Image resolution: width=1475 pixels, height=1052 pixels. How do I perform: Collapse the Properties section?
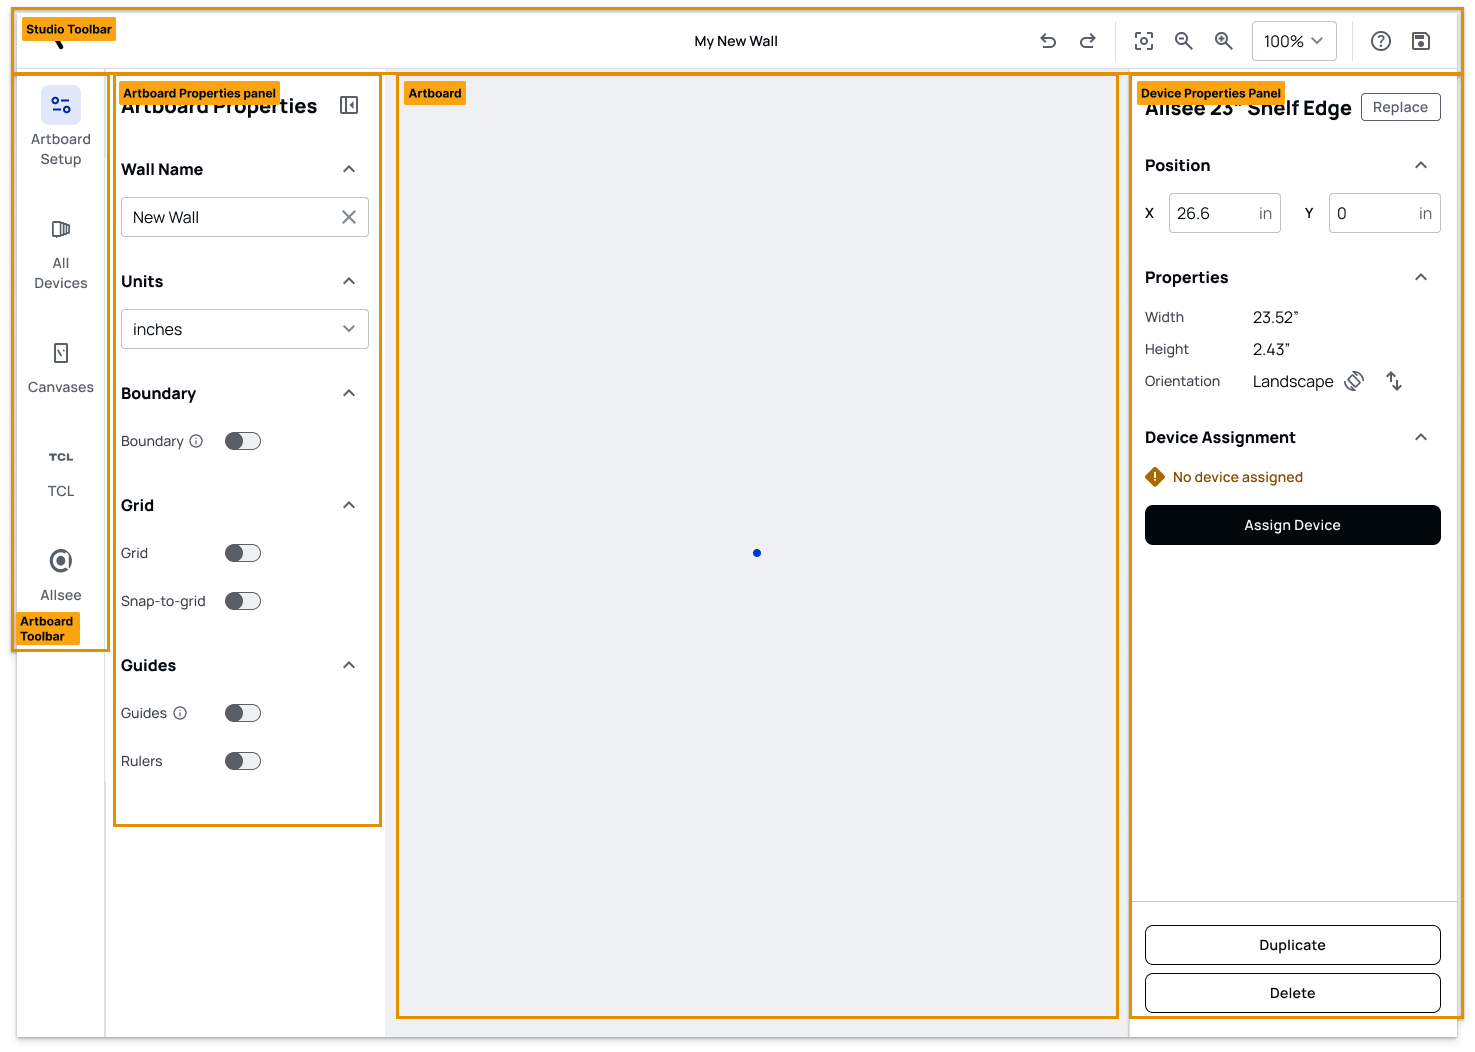point(1421,277)
